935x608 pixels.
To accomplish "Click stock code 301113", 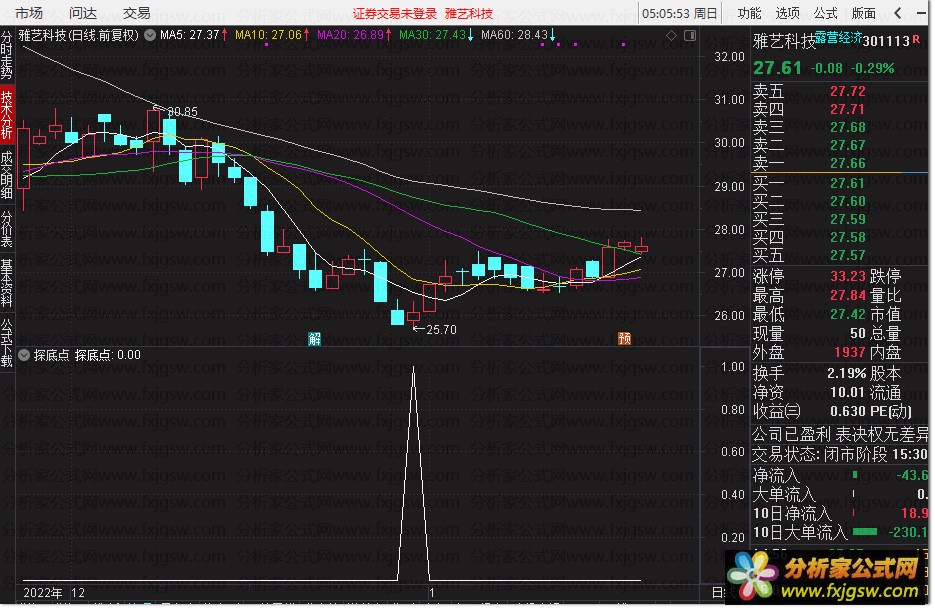I will click(x=886, y=41).
